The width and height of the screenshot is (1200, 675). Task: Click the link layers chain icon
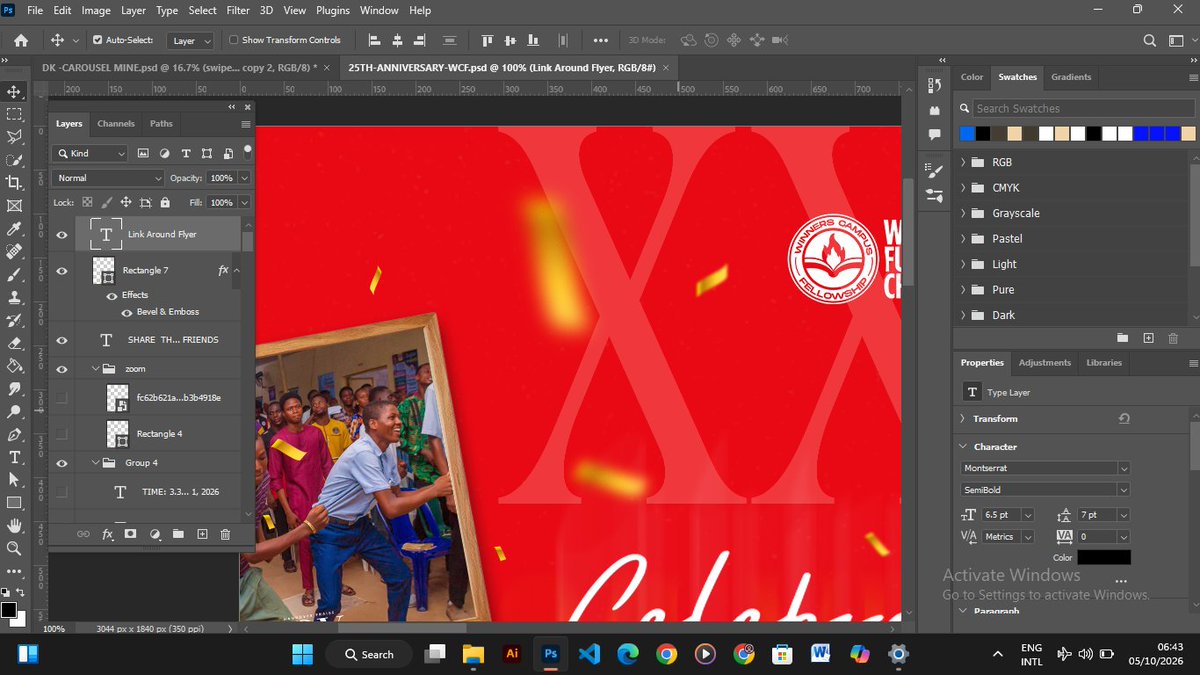[83, 535]
